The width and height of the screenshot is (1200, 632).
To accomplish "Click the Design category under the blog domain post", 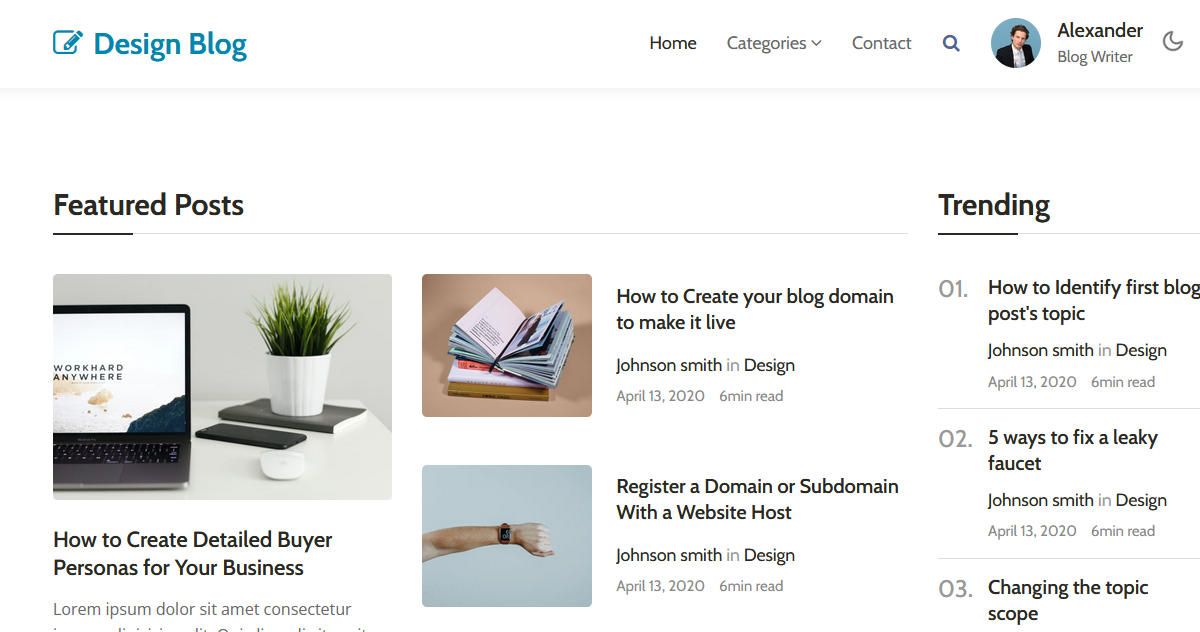I will tap(769, 365).
